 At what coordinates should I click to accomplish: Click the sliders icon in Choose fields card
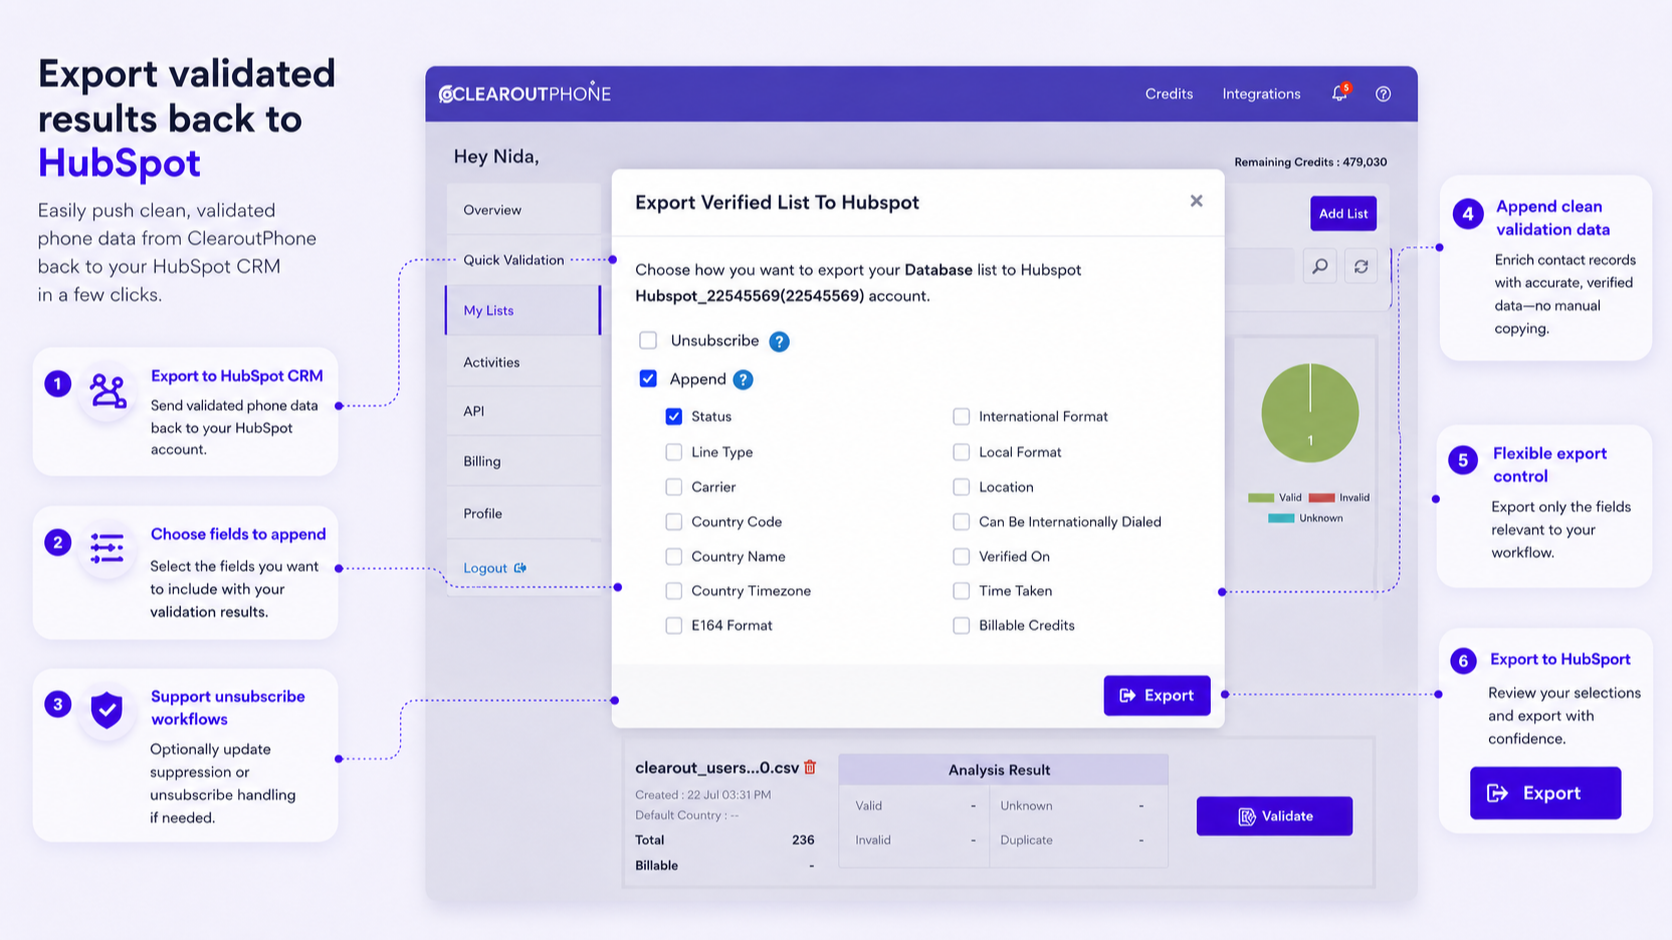click(x=107, y=548)
